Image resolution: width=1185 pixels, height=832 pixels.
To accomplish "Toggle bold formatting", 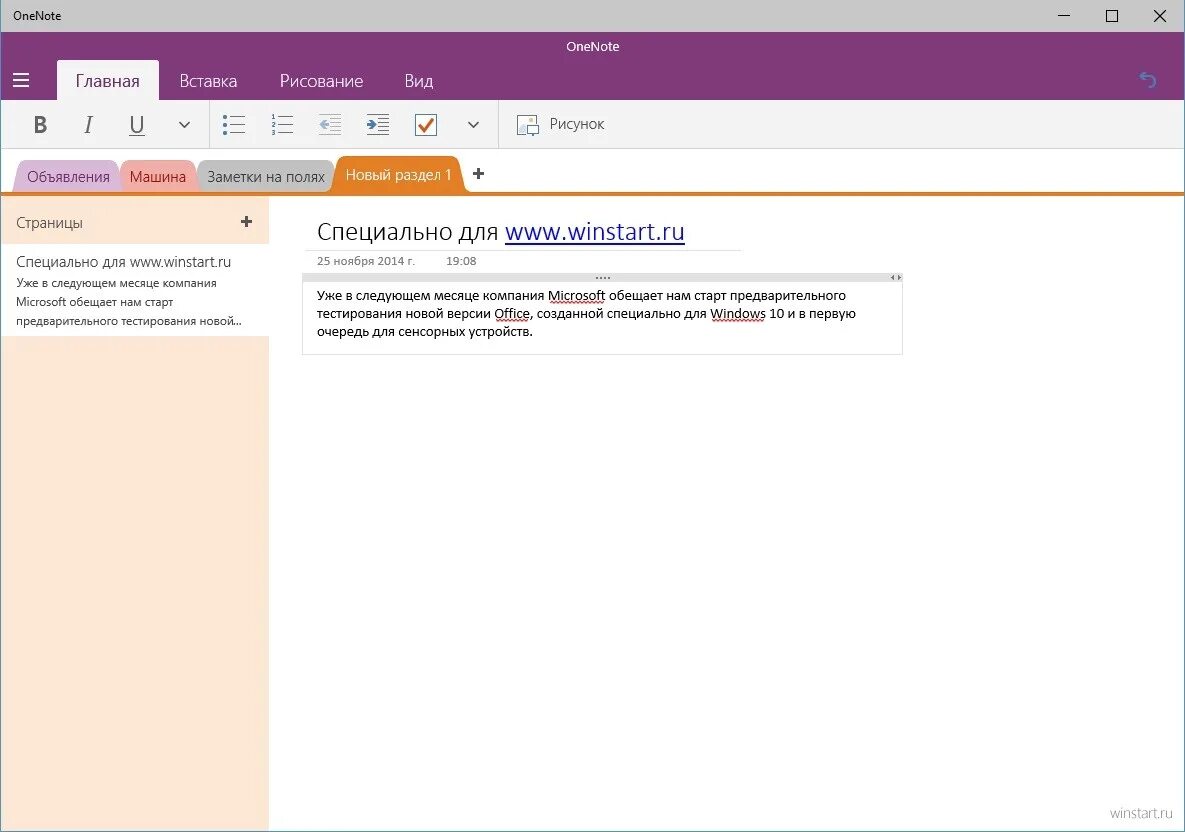I will click(41, 125).
